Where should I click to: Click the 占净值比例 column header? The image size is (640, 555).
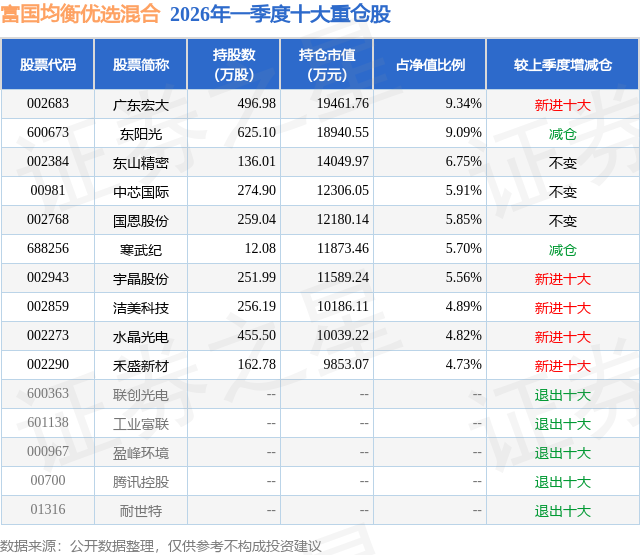pyautogui.click(x=430, y=64)
